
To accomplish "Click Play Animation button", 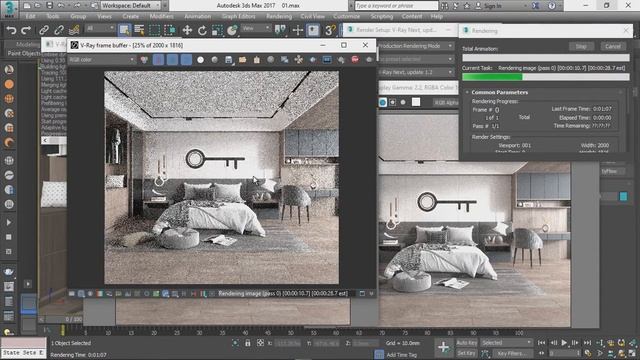I will tap(564, 343).
